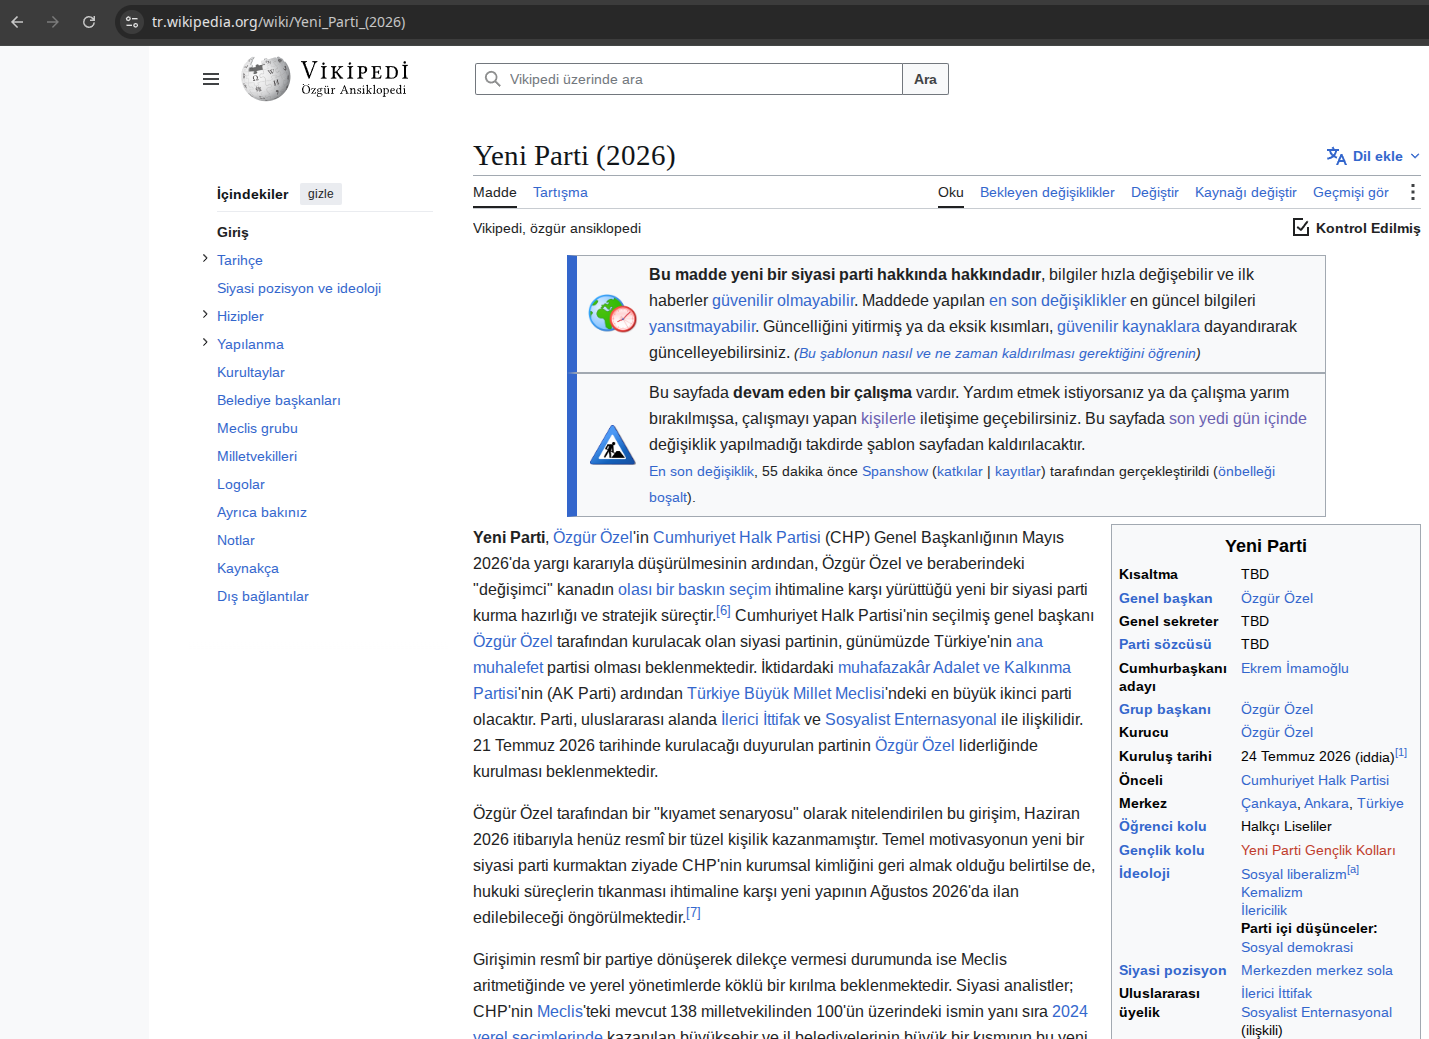
Task: Open the site information icon in address bar
Action: click(x=132, y=22)
